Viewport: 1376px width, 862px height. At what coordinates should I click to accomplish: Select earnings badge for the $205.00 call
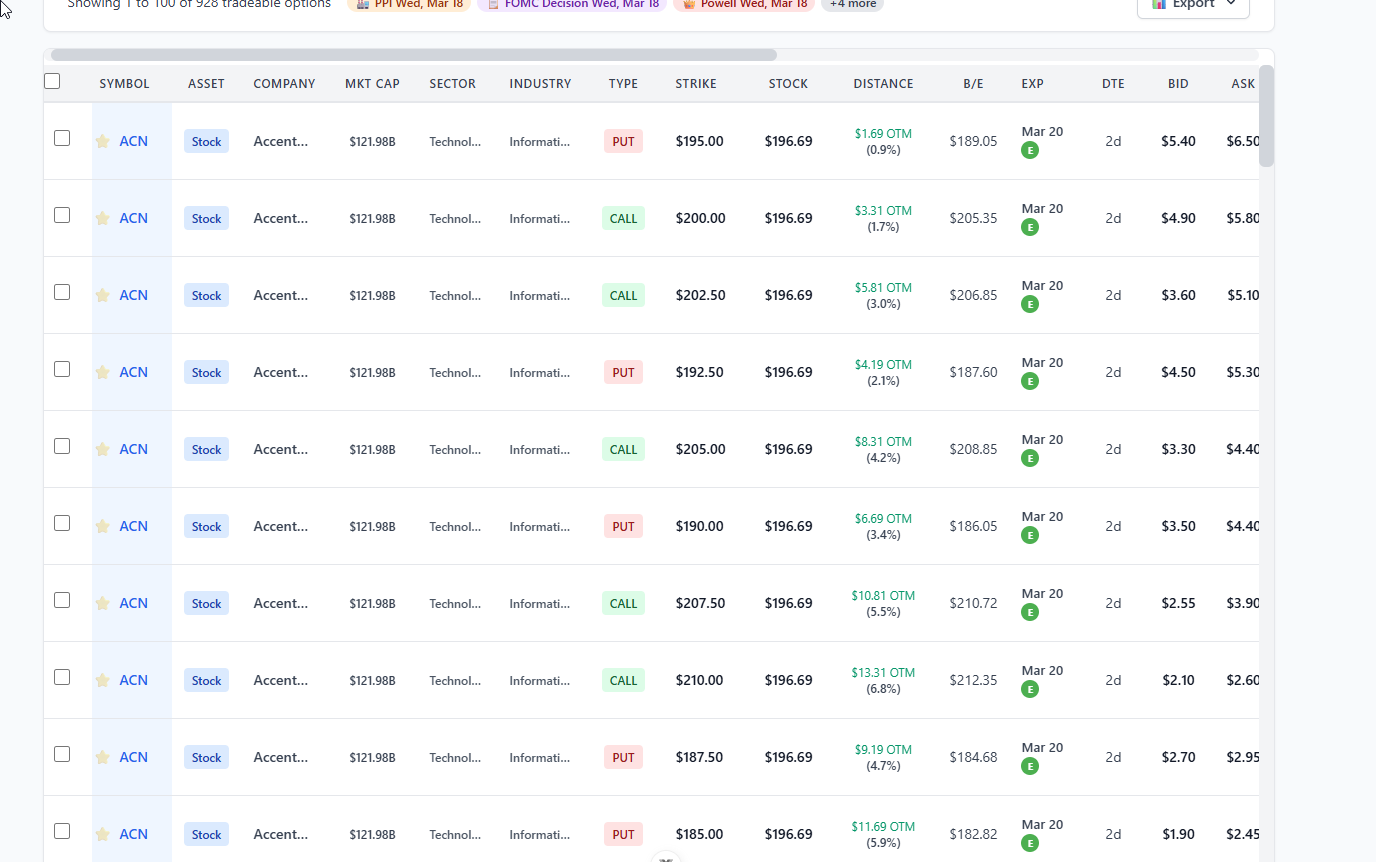click(x=1030, y=458)
